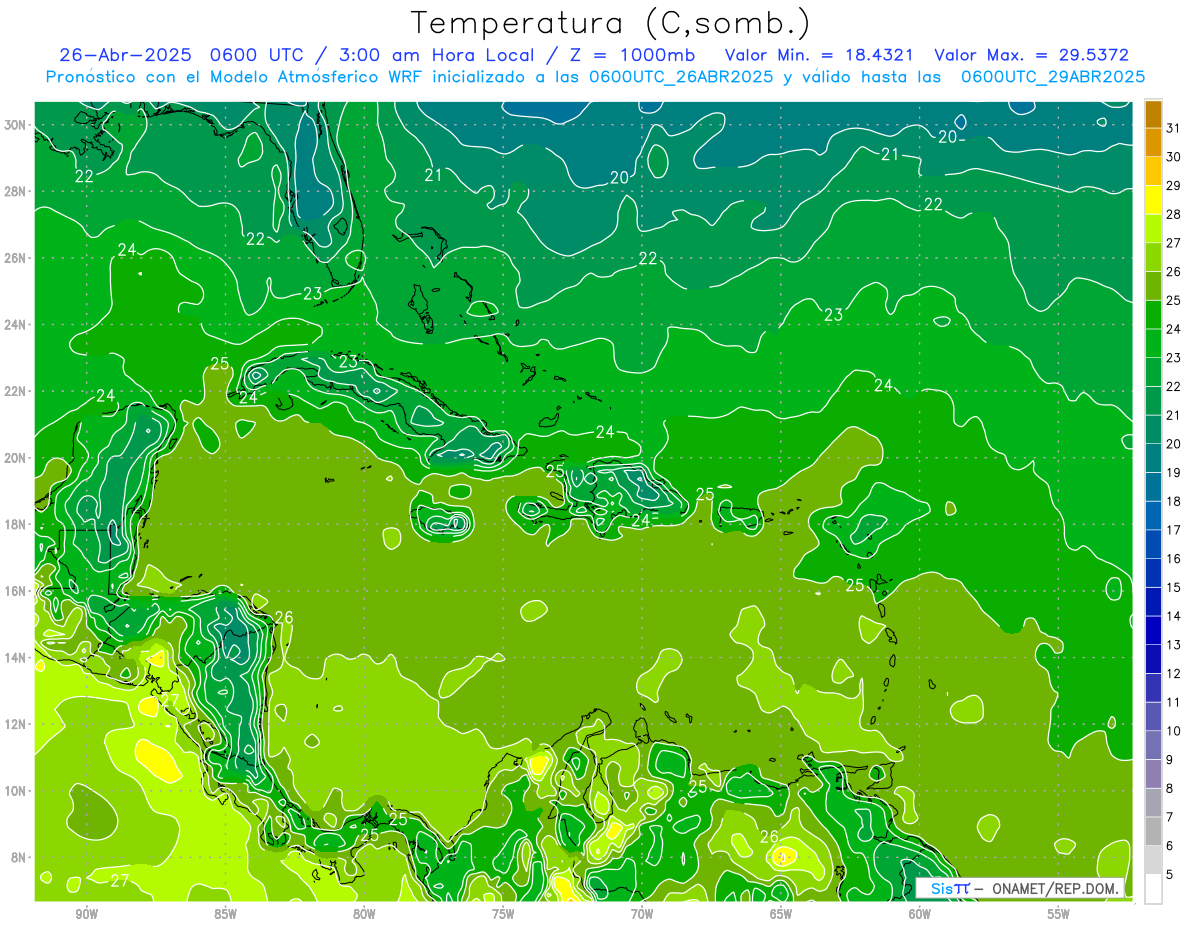Viewport: 1200px width, 927px height.
Task: Click the "22N" latitude axis label
Action: point(15,391)
